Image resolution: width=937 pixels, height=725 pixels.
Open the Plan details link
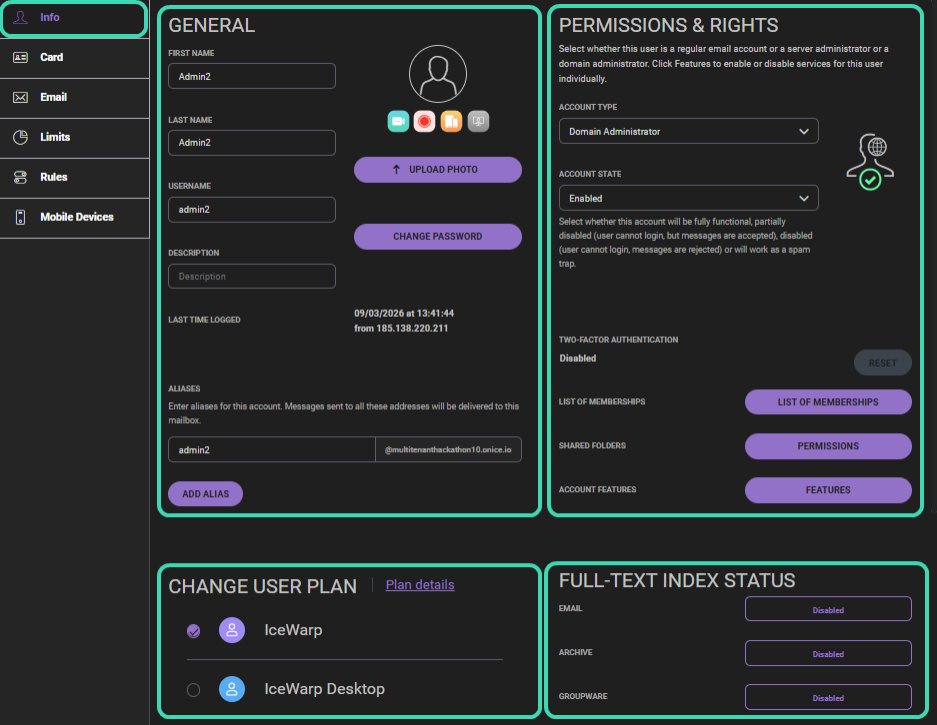pyautogui.click(x=419, y=585)
